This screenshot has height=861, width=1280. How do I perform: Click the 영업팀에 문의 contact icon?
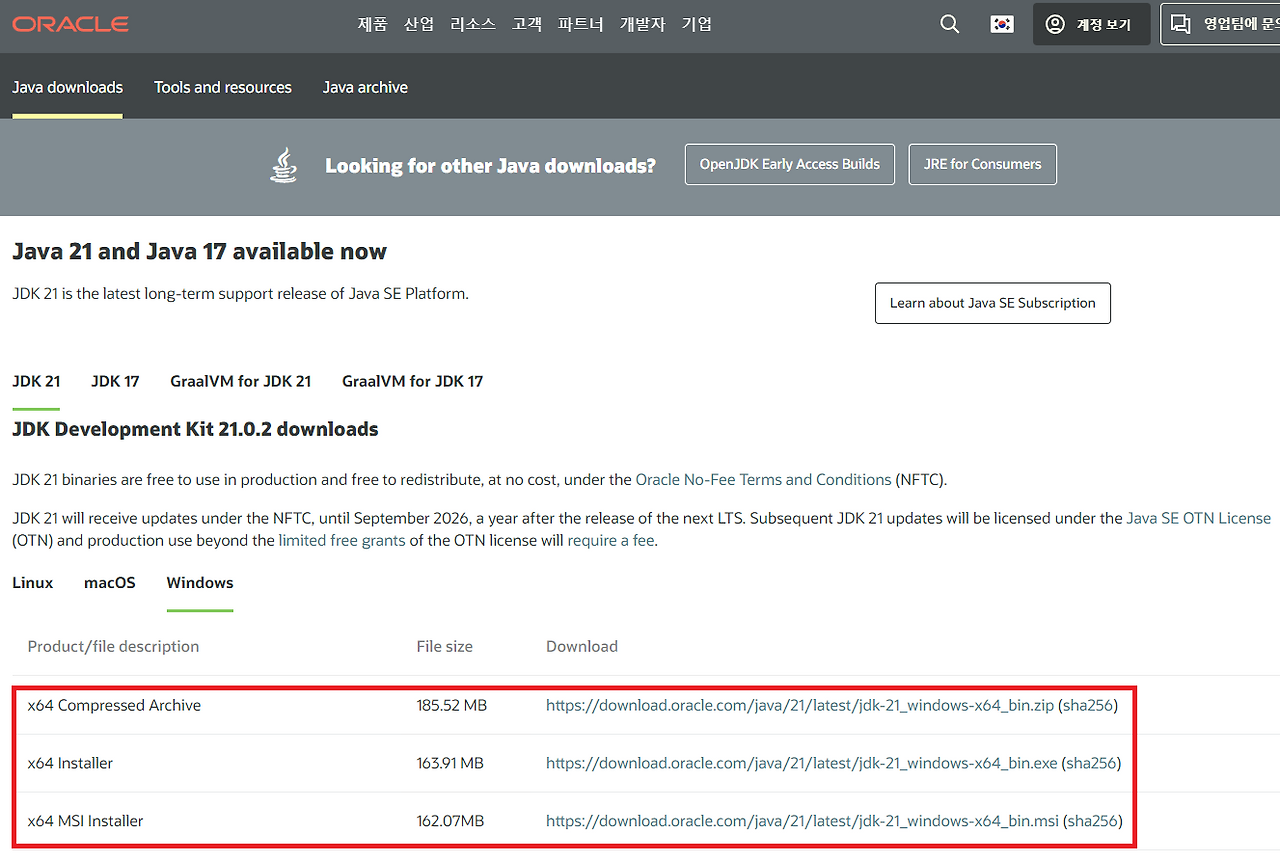tap(1181, 22)
